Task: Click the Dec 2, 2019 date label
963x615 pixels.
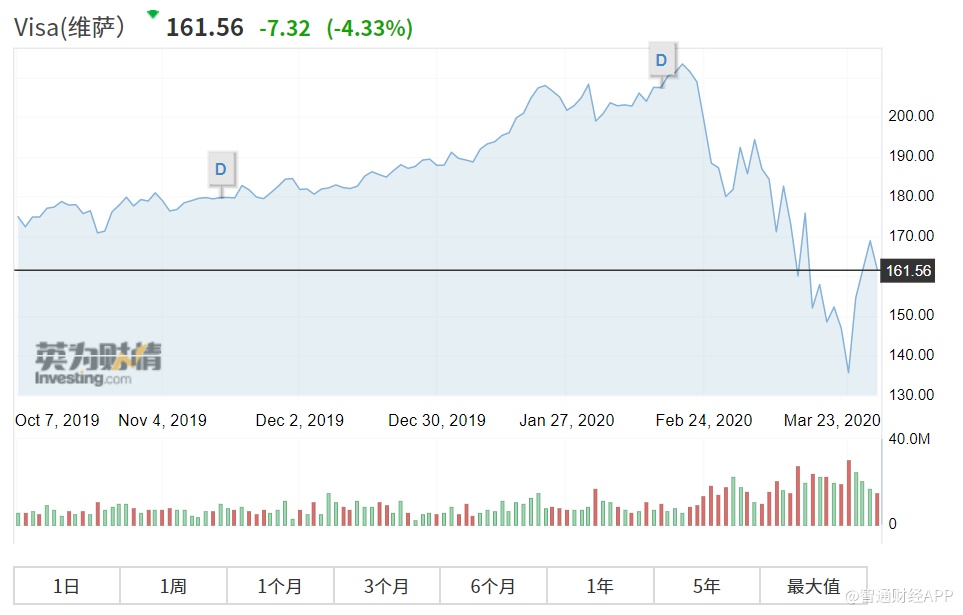Action: [x=299, y=420]
